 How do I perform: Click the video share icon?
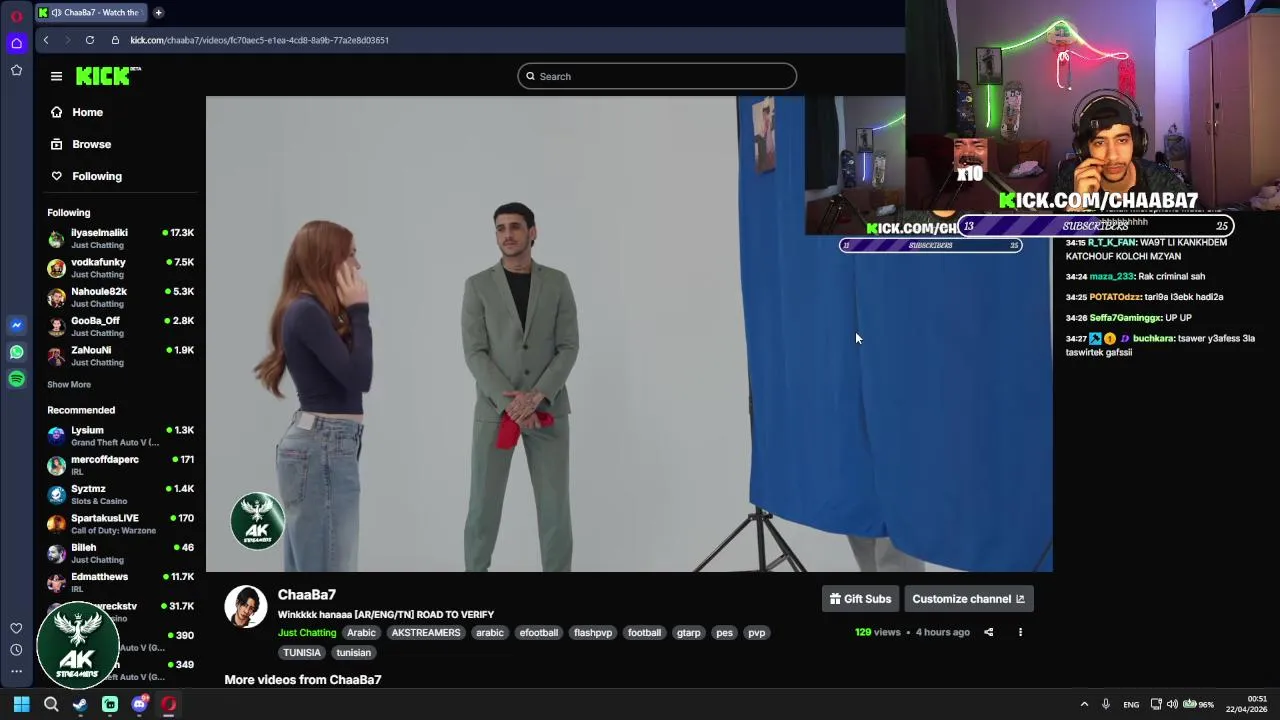tap(988, 632)
